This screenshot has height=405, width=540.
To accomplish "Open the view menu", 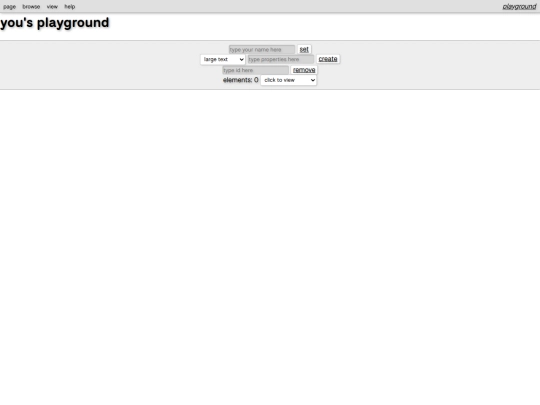I will click(x=52, y=7).
